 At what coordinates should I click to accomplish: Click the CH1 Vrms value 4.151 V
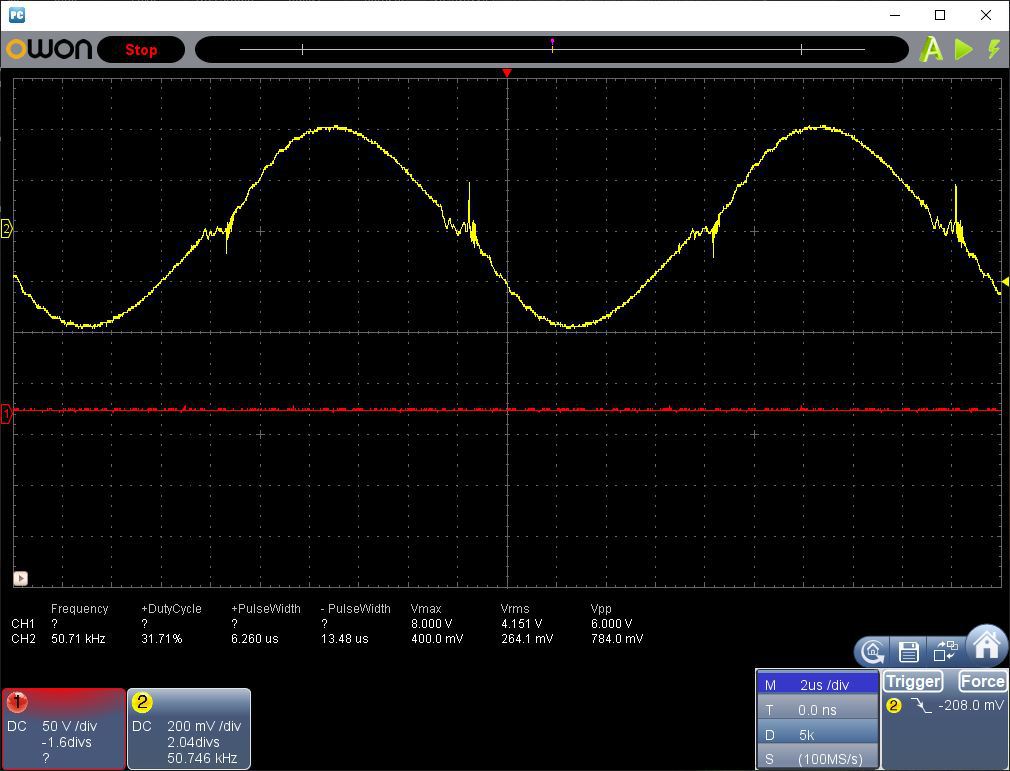pos(521,623)
